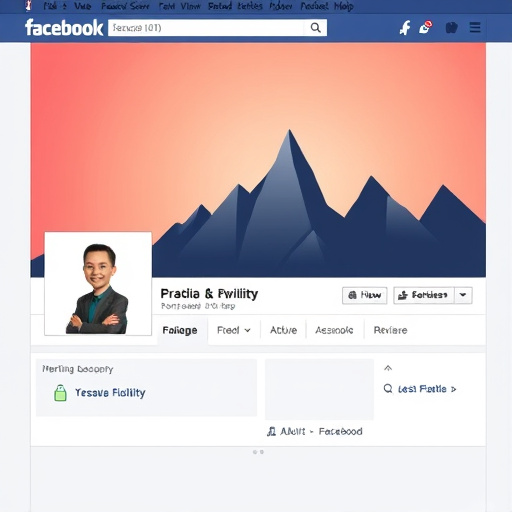Screen dimensions: 512x512
Task: Open the hamburger menu icon
Action: click(475, 27)
